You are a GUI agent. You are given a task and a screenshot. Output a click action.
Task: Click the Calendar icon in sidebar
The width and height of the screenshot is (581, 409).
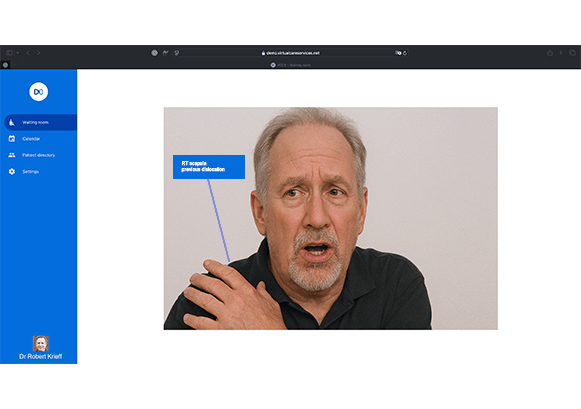point(12,139)
